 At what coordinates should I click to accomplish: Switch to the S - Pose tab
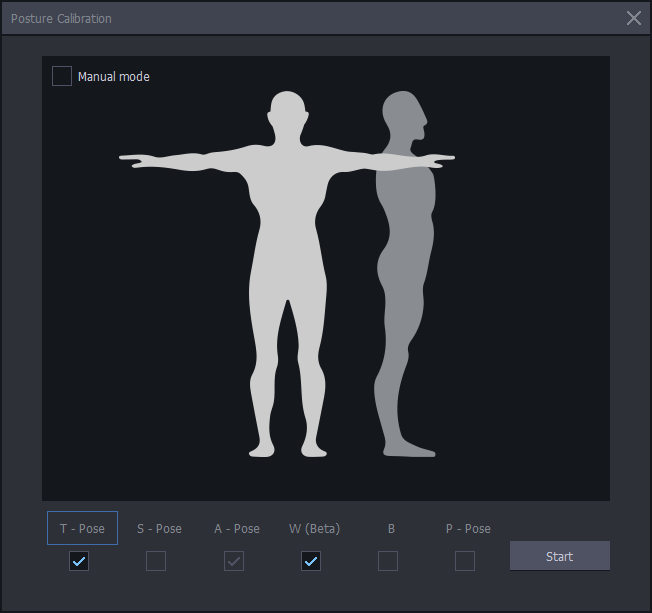coord(159,529)
